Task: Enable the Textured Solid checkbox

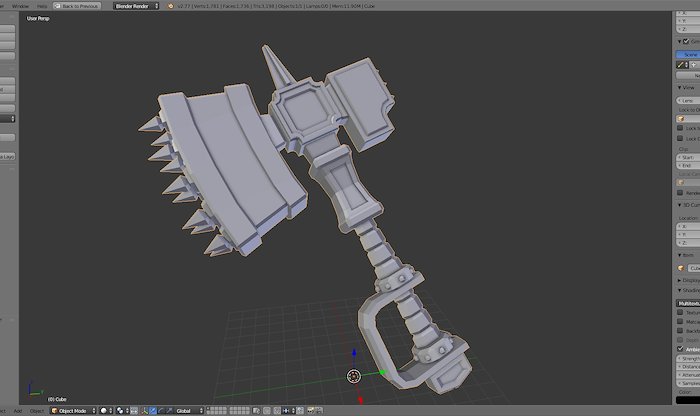Action: point(681,313)
